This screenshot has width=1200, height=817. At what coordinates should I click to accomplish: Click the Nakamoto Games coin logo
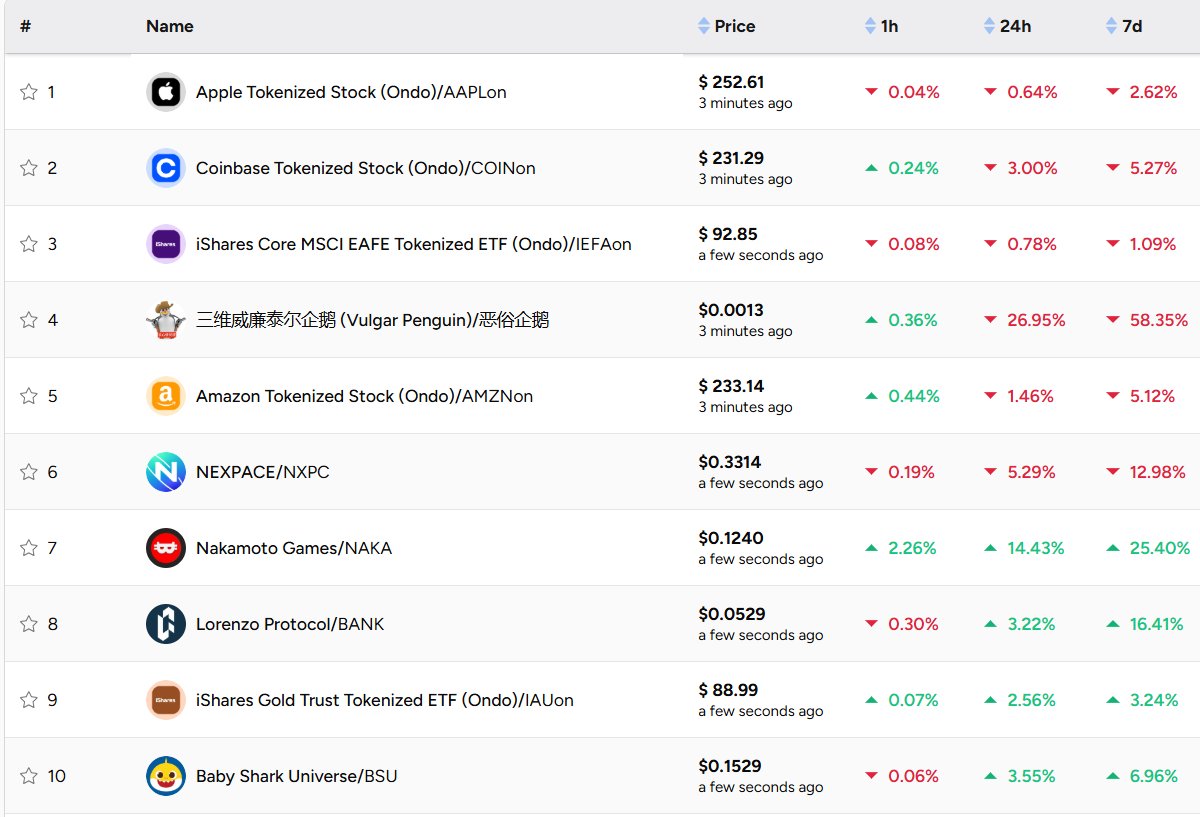click(x=165, y=548)
